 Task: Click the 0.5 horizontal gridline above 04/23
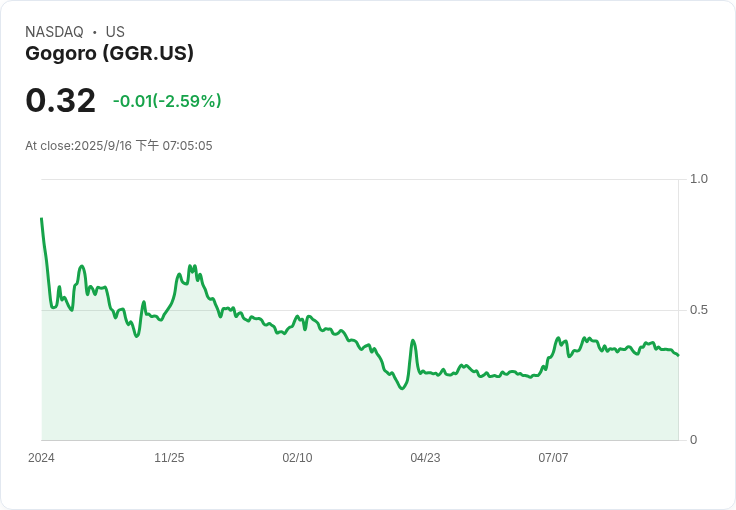pos(425,310)
